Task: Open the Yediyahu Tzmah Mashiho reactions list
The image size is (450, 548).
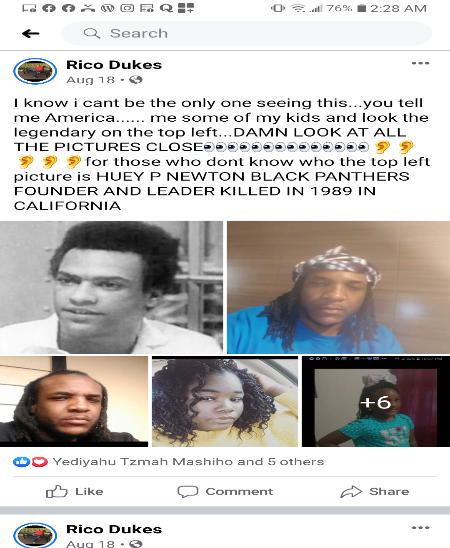Action: tap(188, 462)
